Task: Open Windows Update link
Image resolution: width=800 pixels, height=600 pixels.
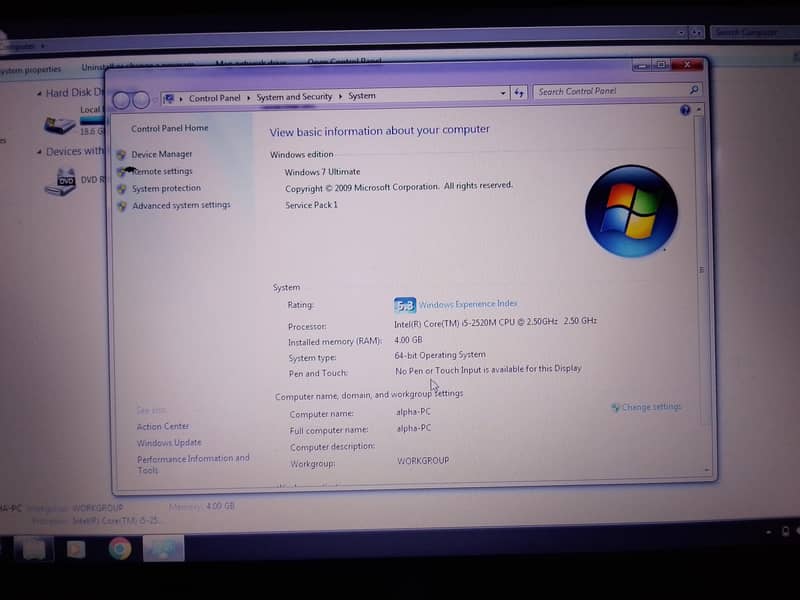Action: (169, 443)
